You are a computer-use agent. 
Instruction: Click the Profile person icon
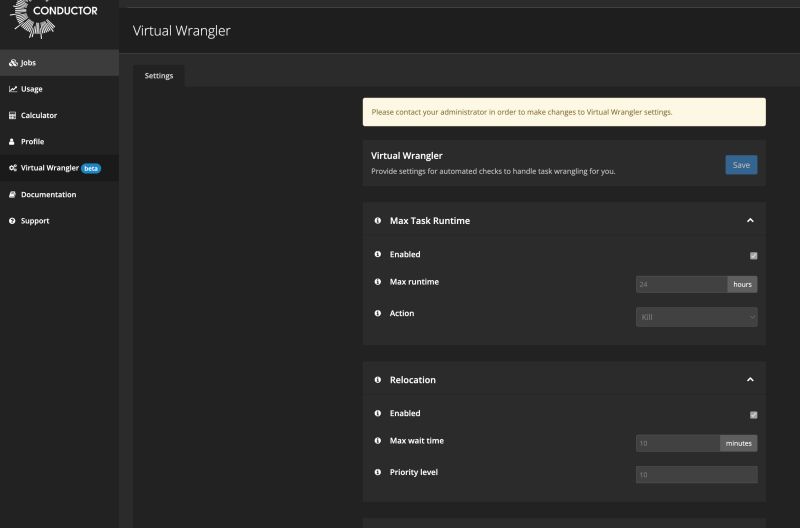coord(12,142)
